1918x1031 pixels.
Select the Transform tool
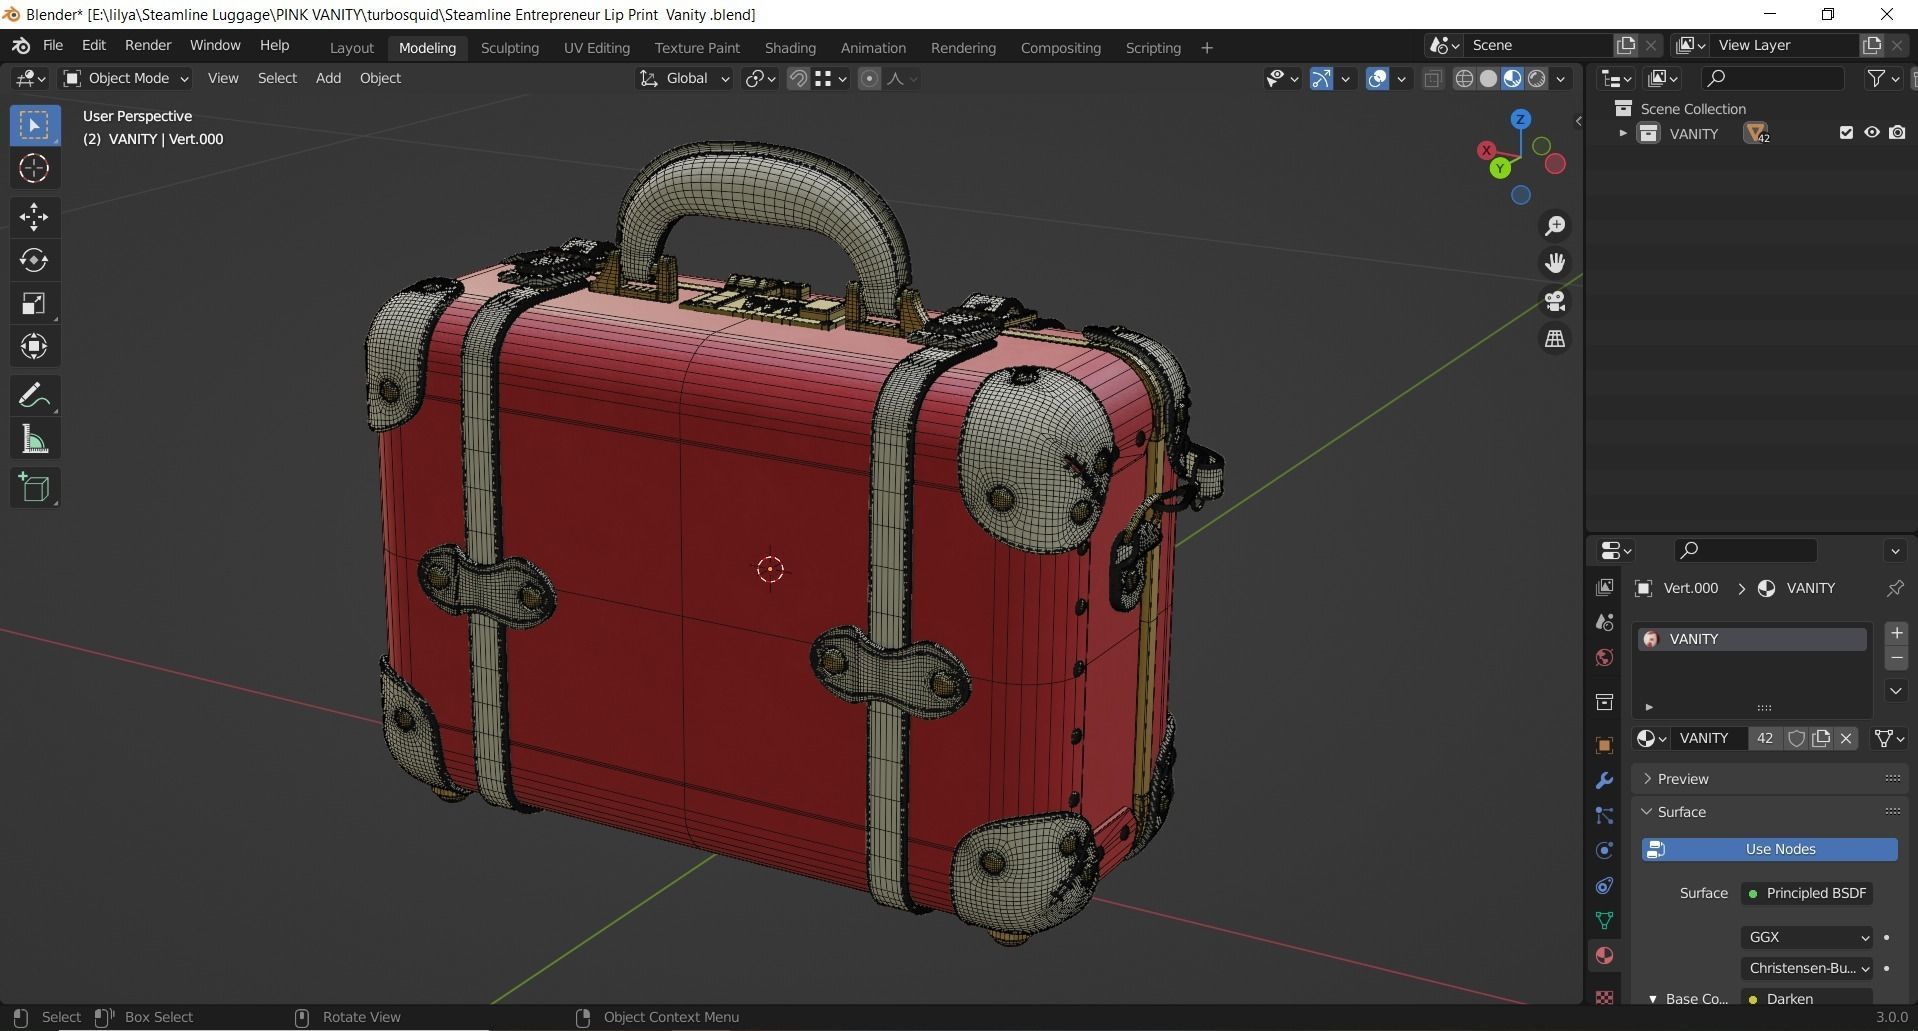[x=35, y=346]
